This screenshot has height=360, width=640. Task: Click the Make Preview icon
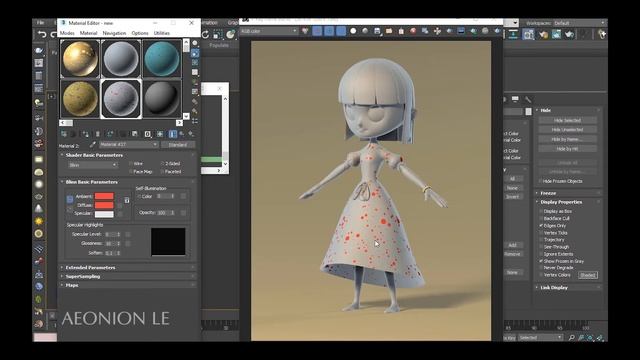click(195, 91)
